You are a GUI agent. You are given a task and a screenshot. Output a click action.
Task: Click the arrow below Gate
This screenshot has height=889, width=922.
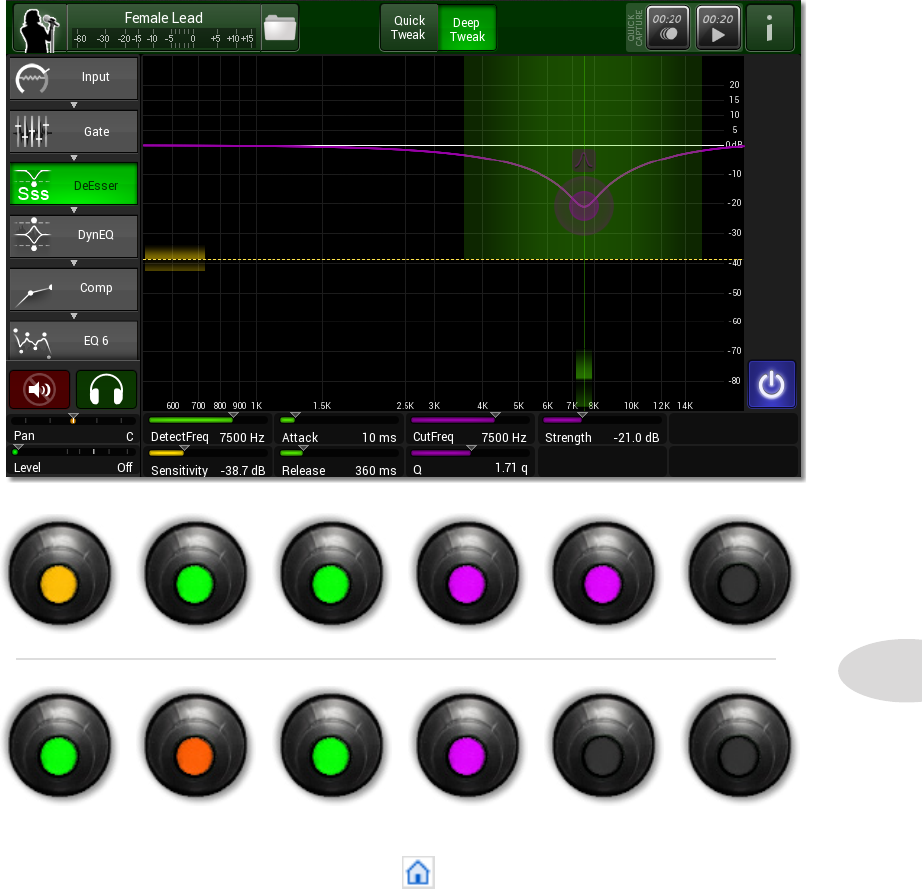click(x=74, y=158)
